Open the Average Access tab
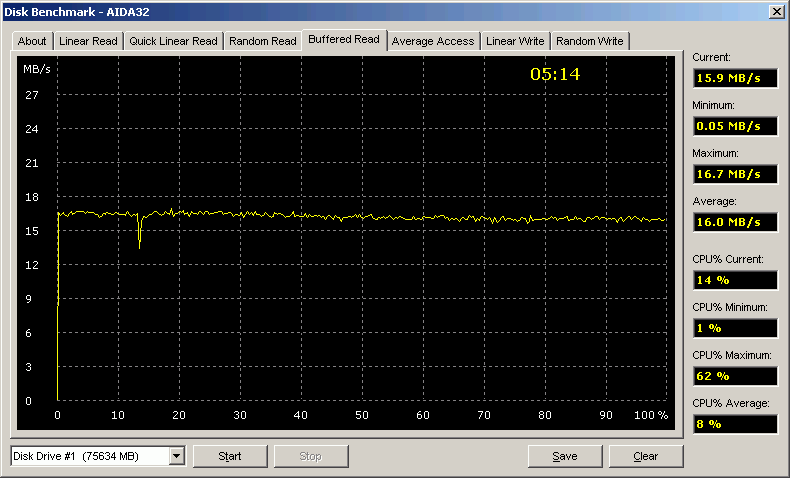The height and width of the screenshot is (478, 790). click(433, 41)
